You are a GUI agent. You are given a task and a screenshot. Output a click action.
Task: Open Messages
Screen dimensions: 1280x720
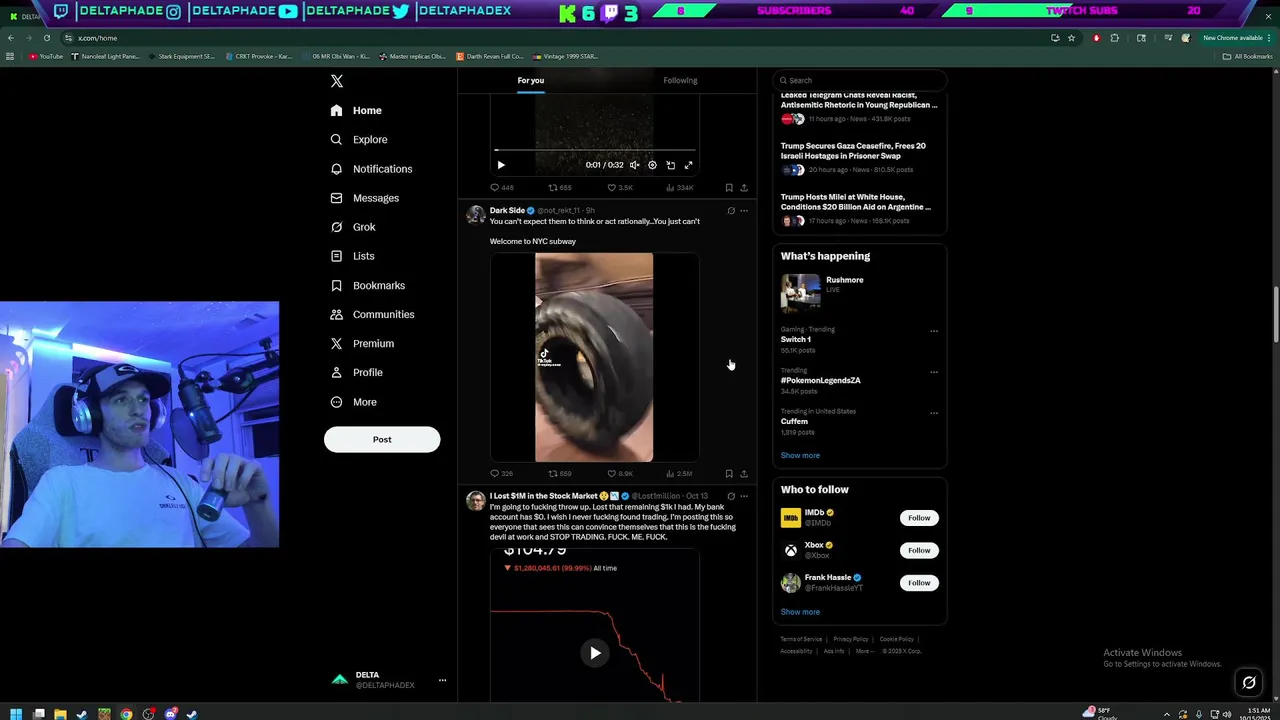pyautogui.click(x=365, y=198)
